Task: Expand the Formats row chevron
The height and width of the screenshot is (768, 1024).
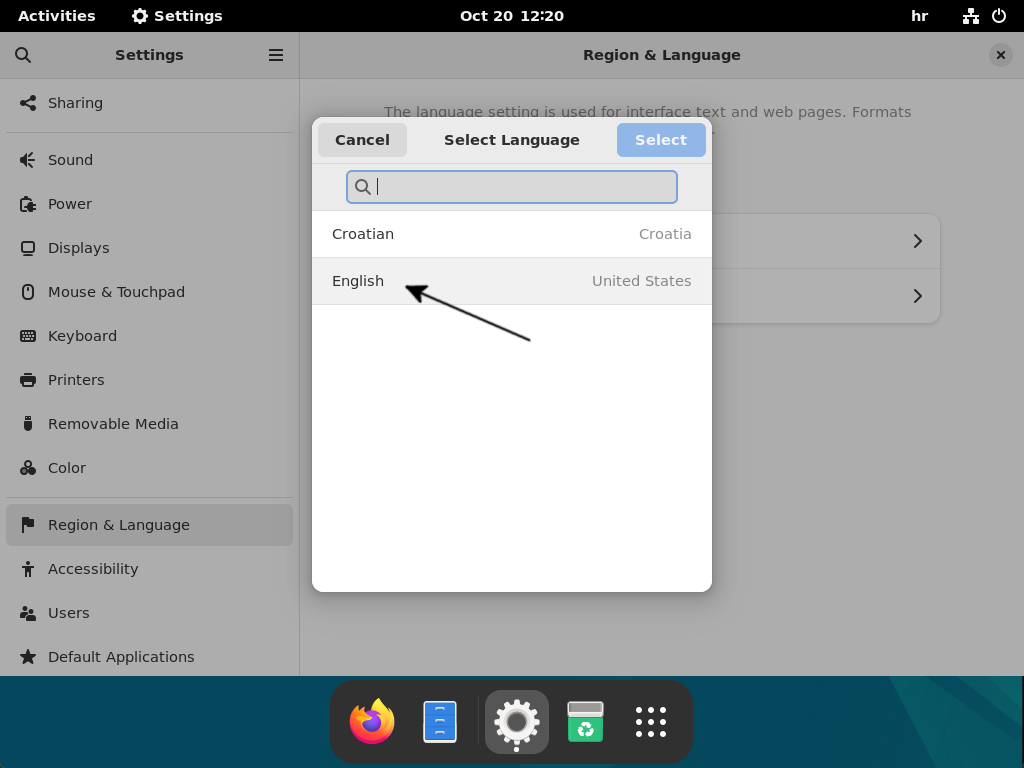Action: [917, 296]
